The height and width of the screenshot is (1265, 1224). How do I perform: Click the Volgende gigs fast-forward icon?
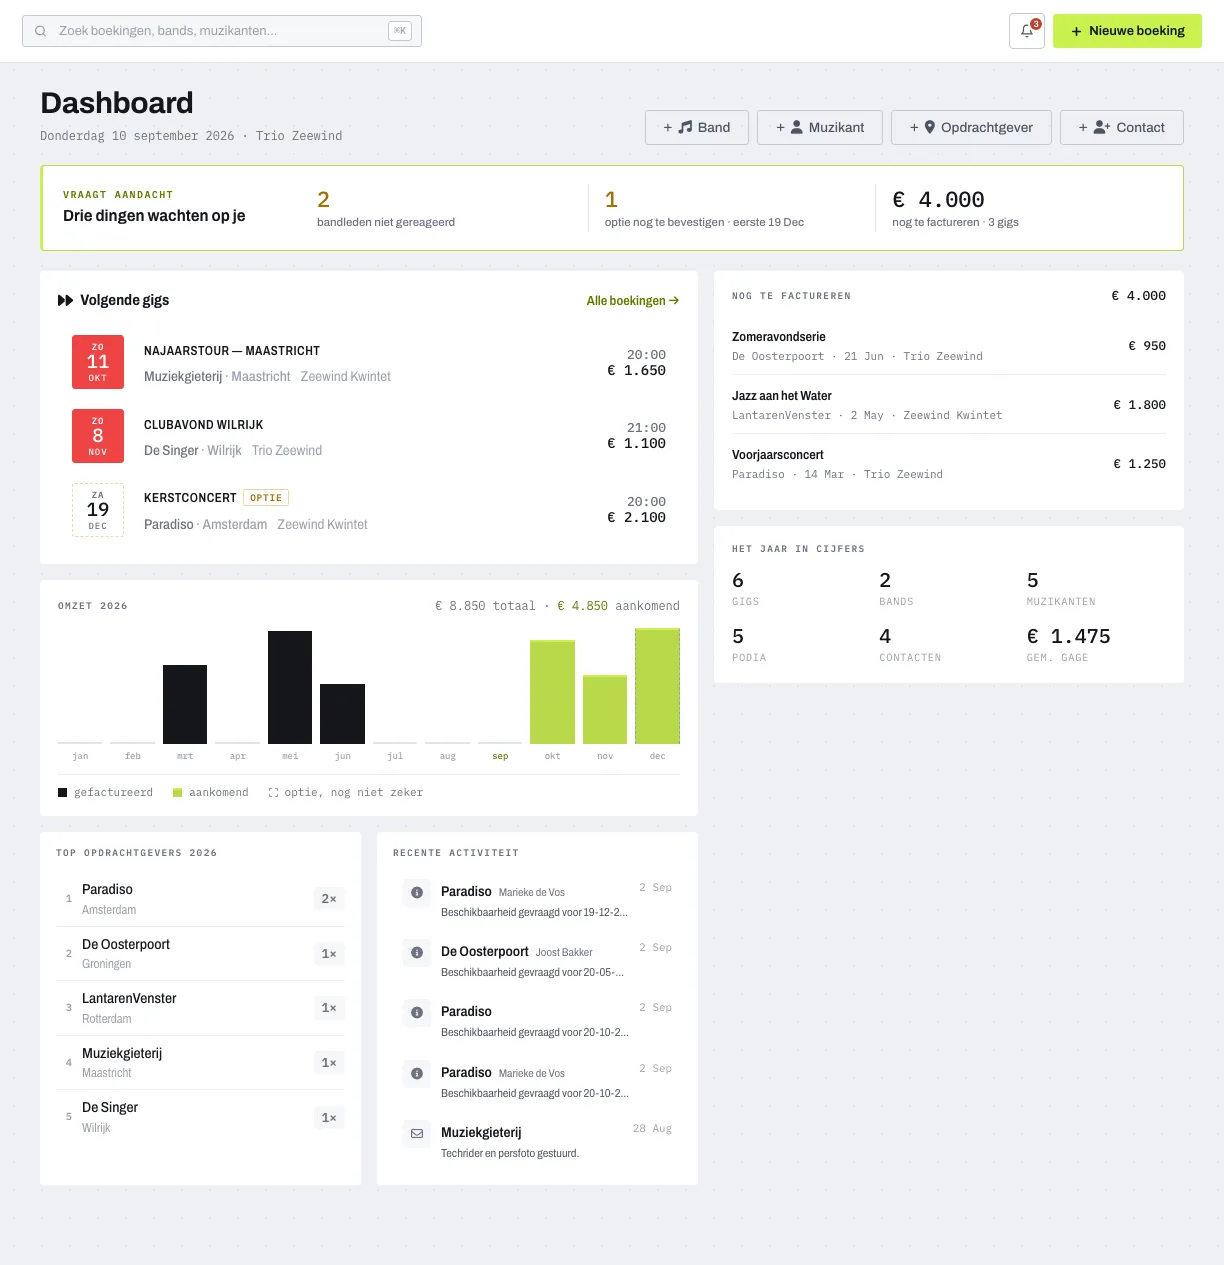click(65, 300)
